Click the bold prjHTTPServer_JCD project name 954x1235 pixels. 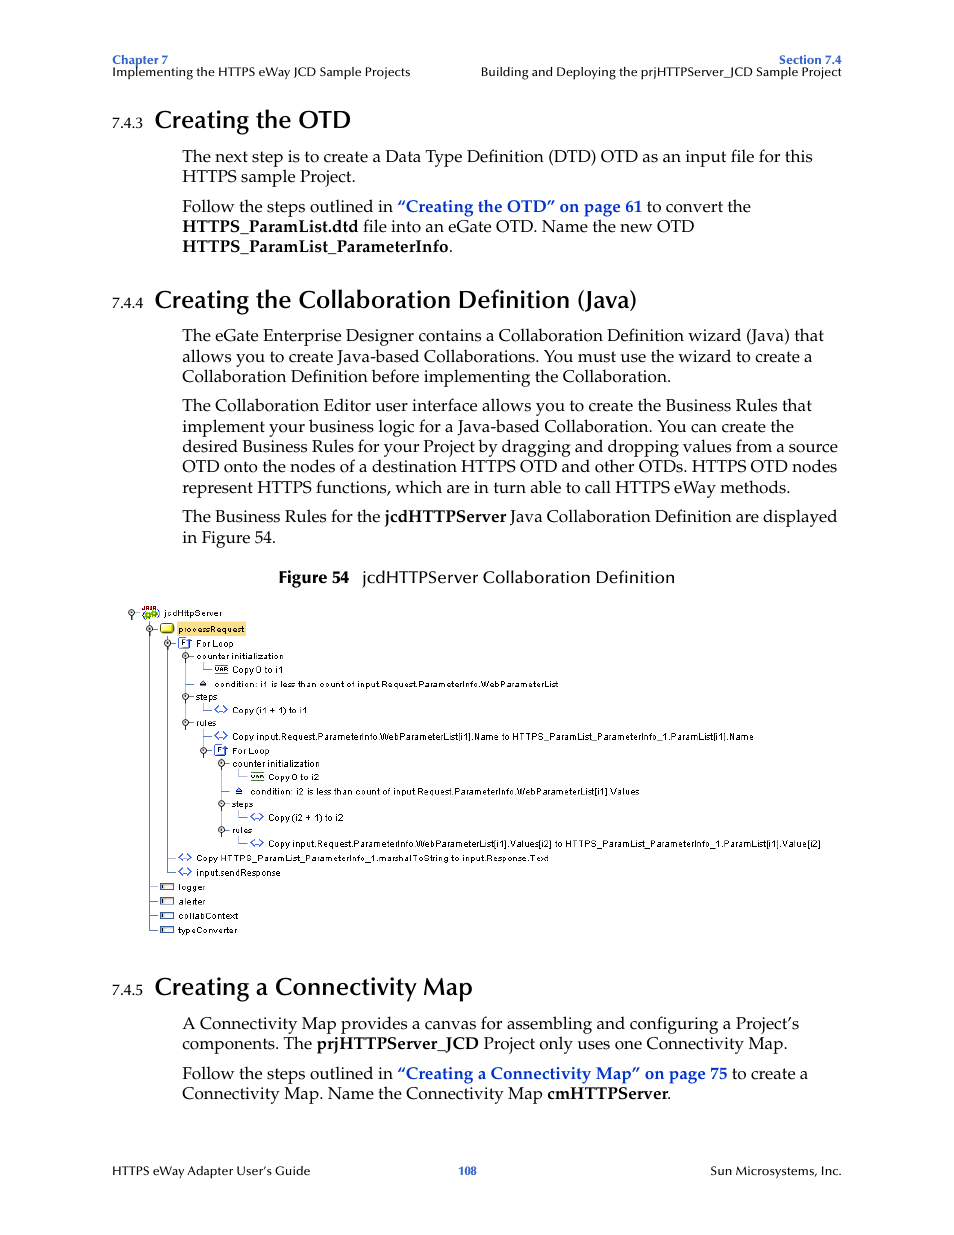397,1043
